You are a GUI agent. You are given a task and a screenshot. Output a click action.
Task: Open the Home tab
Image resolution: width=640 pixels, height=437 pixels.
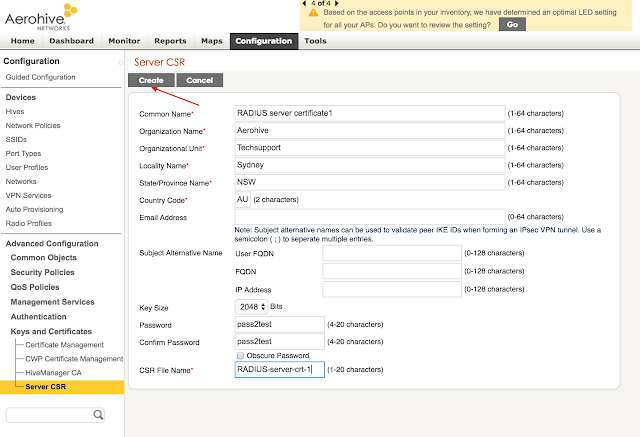[22, 41]
